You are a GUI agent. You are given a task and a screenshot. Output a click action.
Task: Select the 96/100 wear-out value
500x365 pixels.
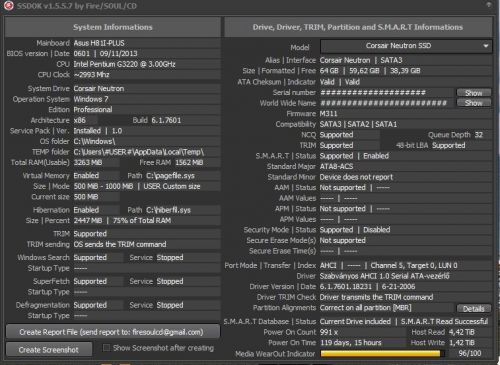point(470,353)
